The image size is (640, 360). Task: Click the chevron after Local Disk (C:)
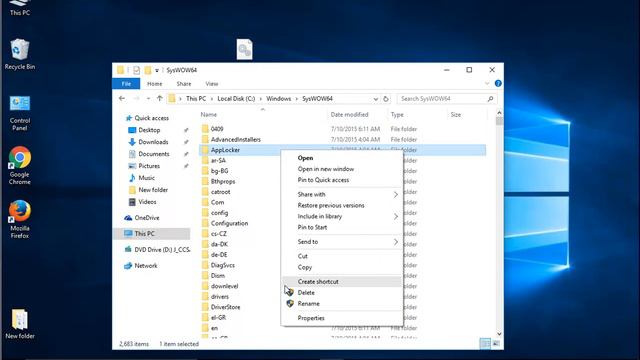point(261,99)
